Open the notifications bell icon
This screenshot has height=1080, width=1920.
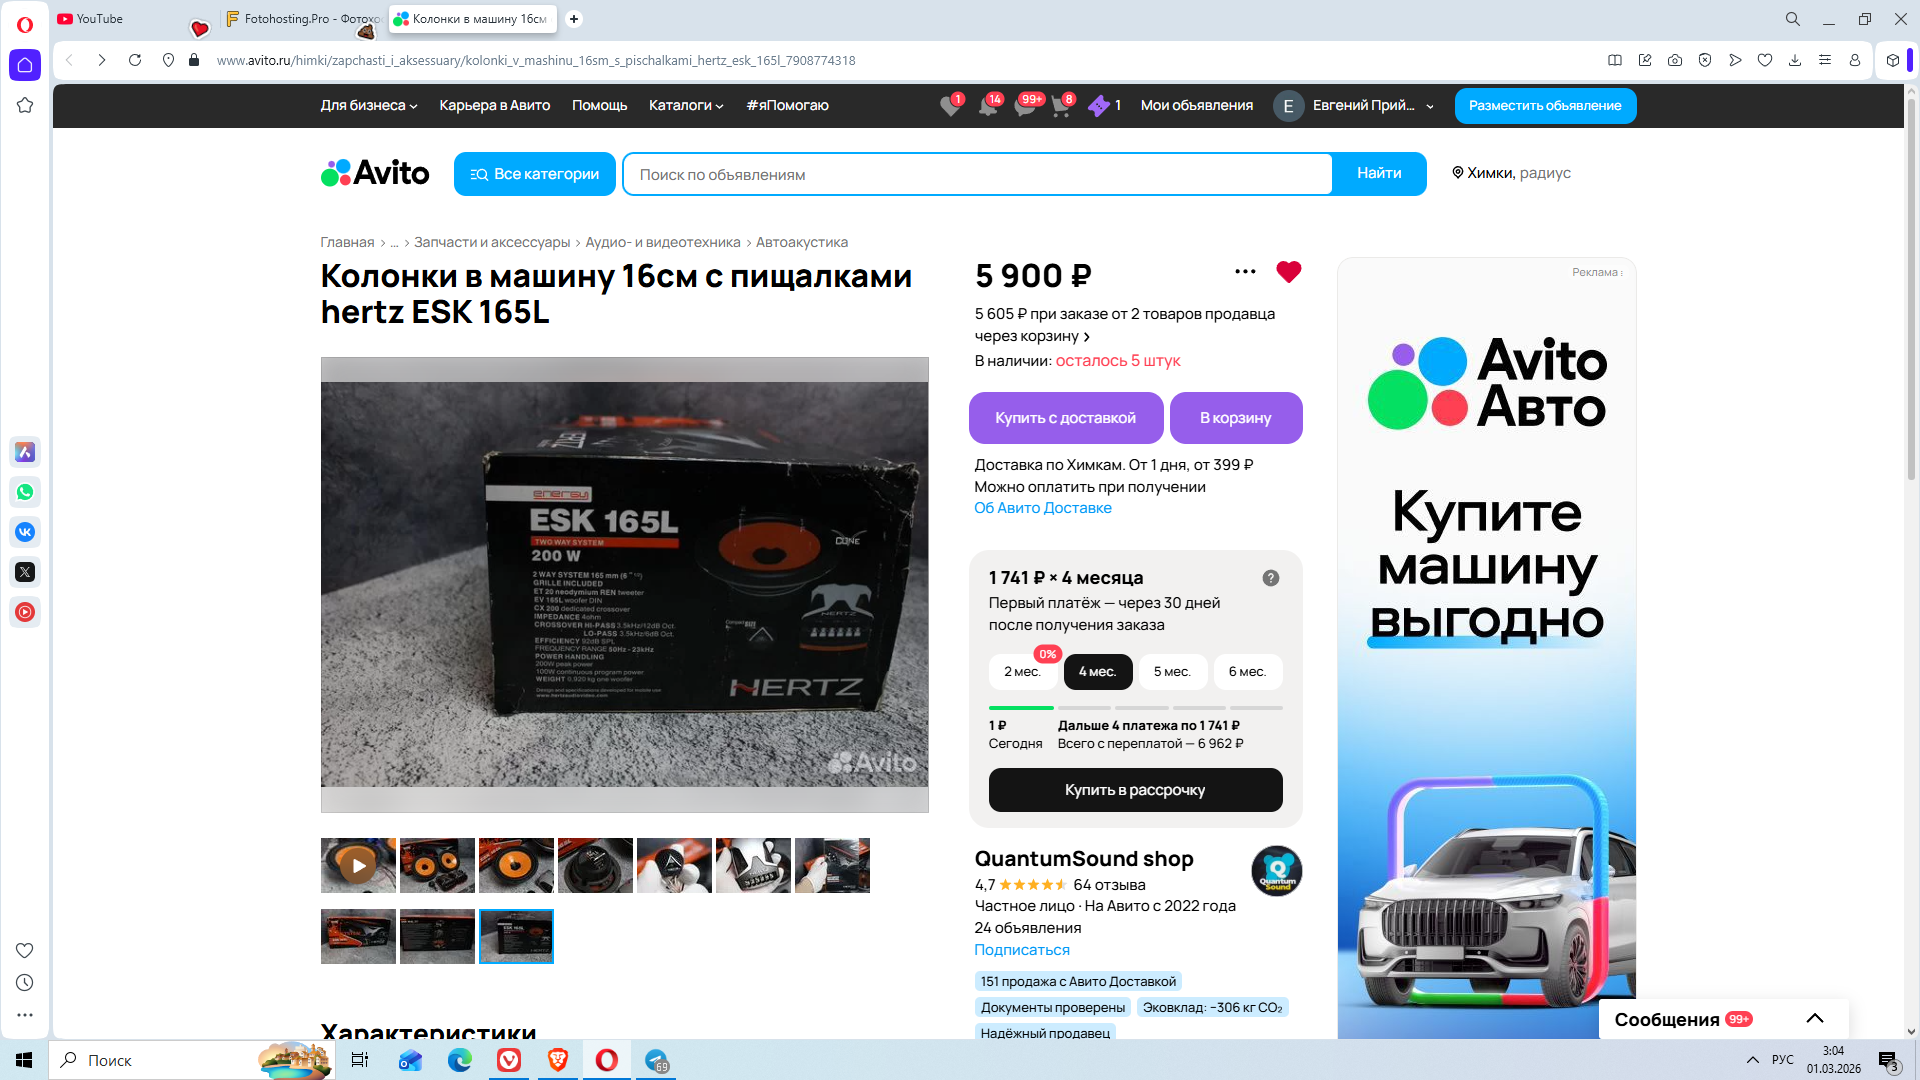tap(988, 106)
